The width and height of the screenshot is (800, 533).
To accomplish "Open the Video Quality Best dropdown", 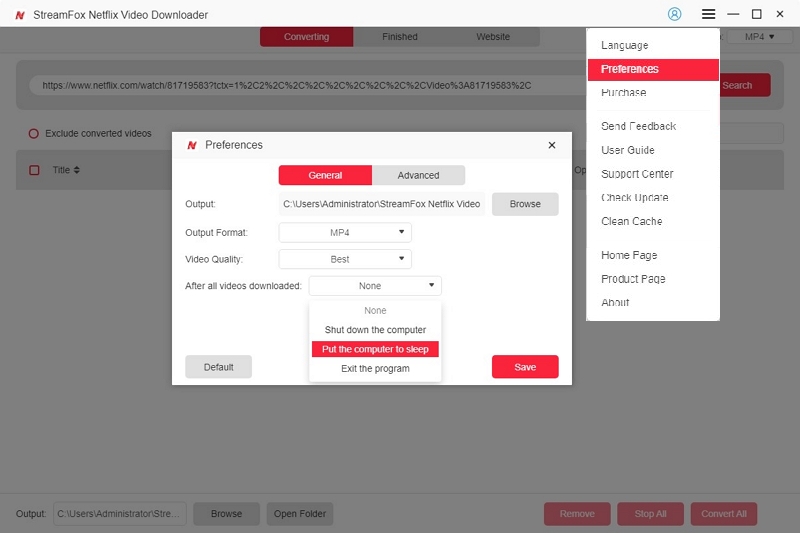I will click(345, 259).
